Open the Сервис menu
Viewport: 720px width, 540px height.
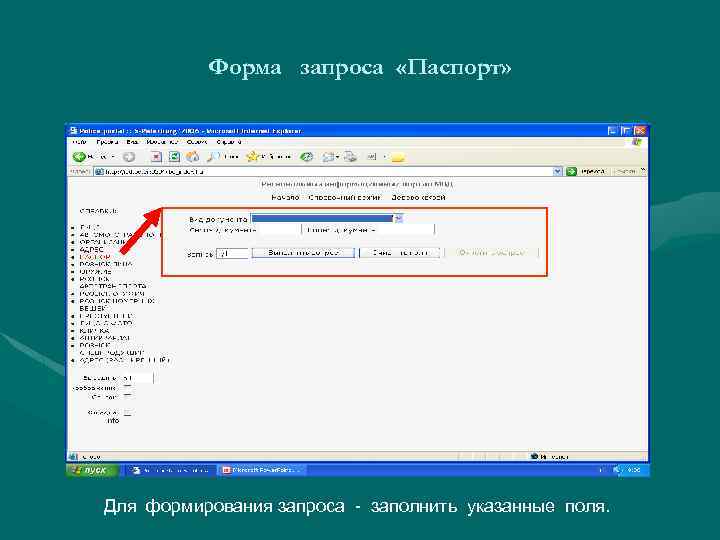(197, 142)
